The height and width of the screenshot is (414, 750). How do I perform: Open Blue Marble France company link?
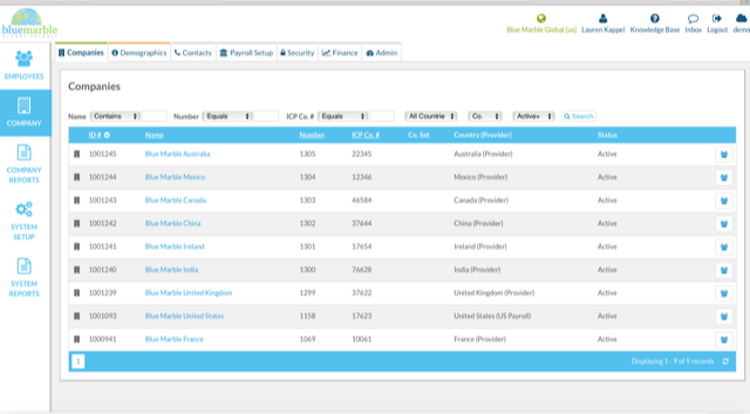pos(174,339)
